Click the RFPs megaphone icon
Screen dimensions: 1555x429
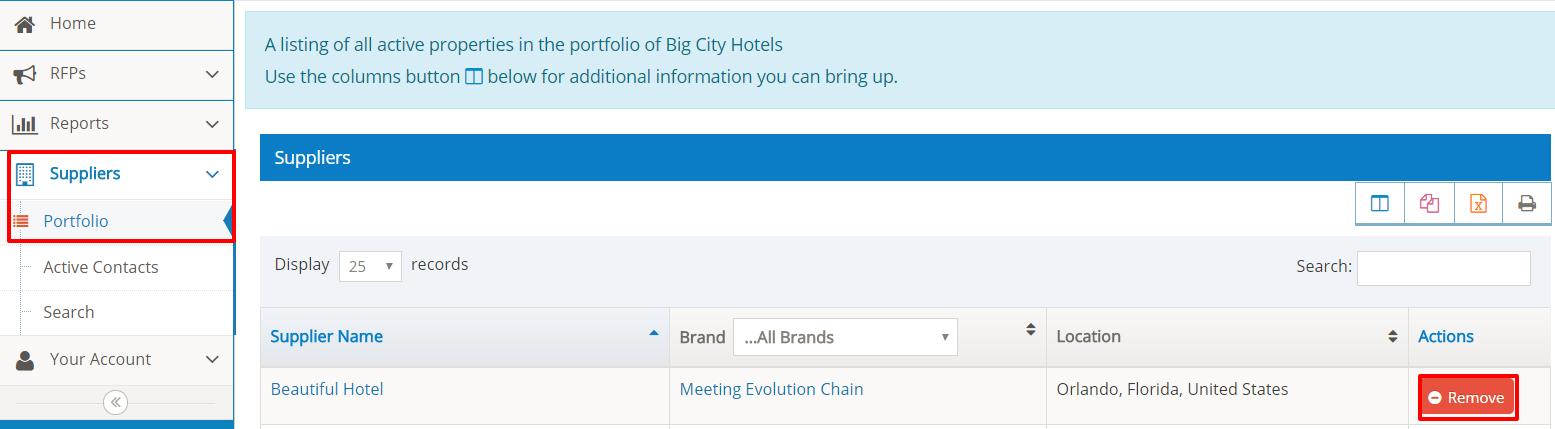tap(25, 74)
